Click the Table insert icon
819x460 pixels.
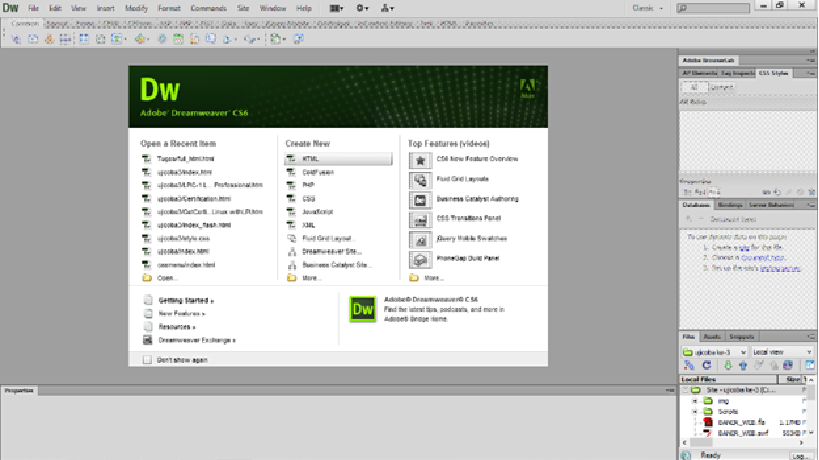84,39
